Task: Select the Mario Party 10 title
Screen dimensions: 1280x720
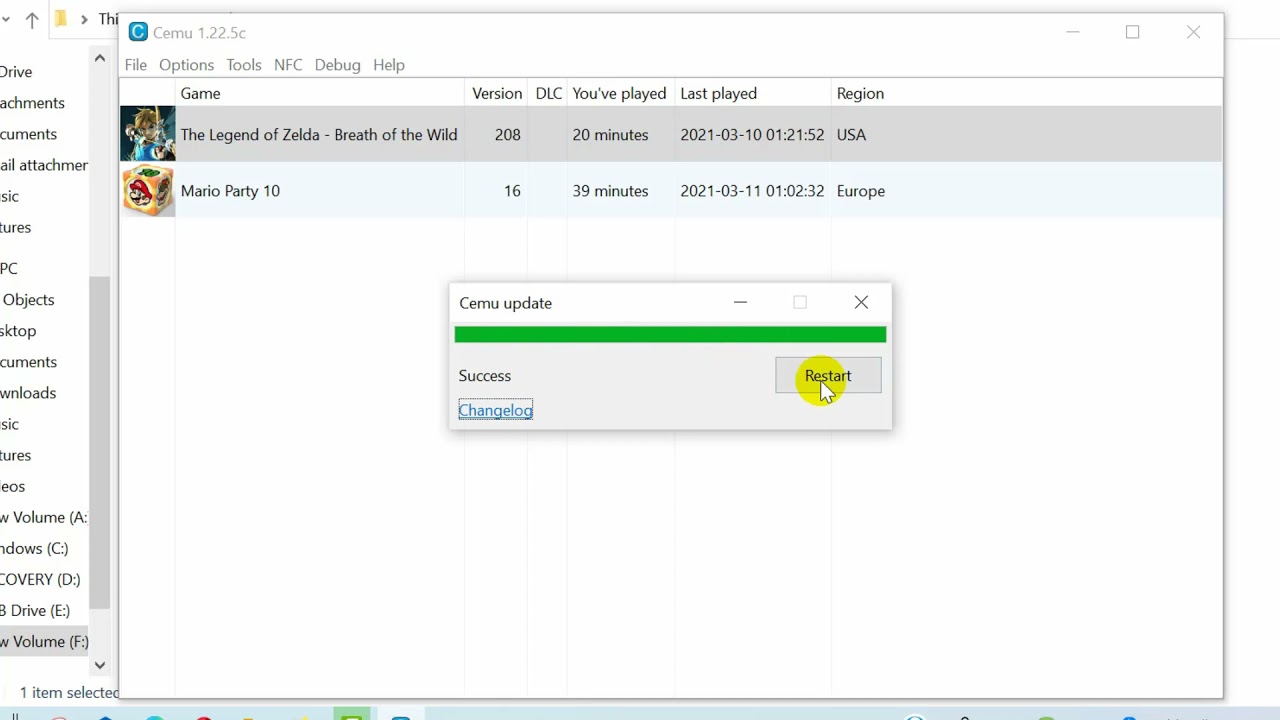Action: [230, 191]
